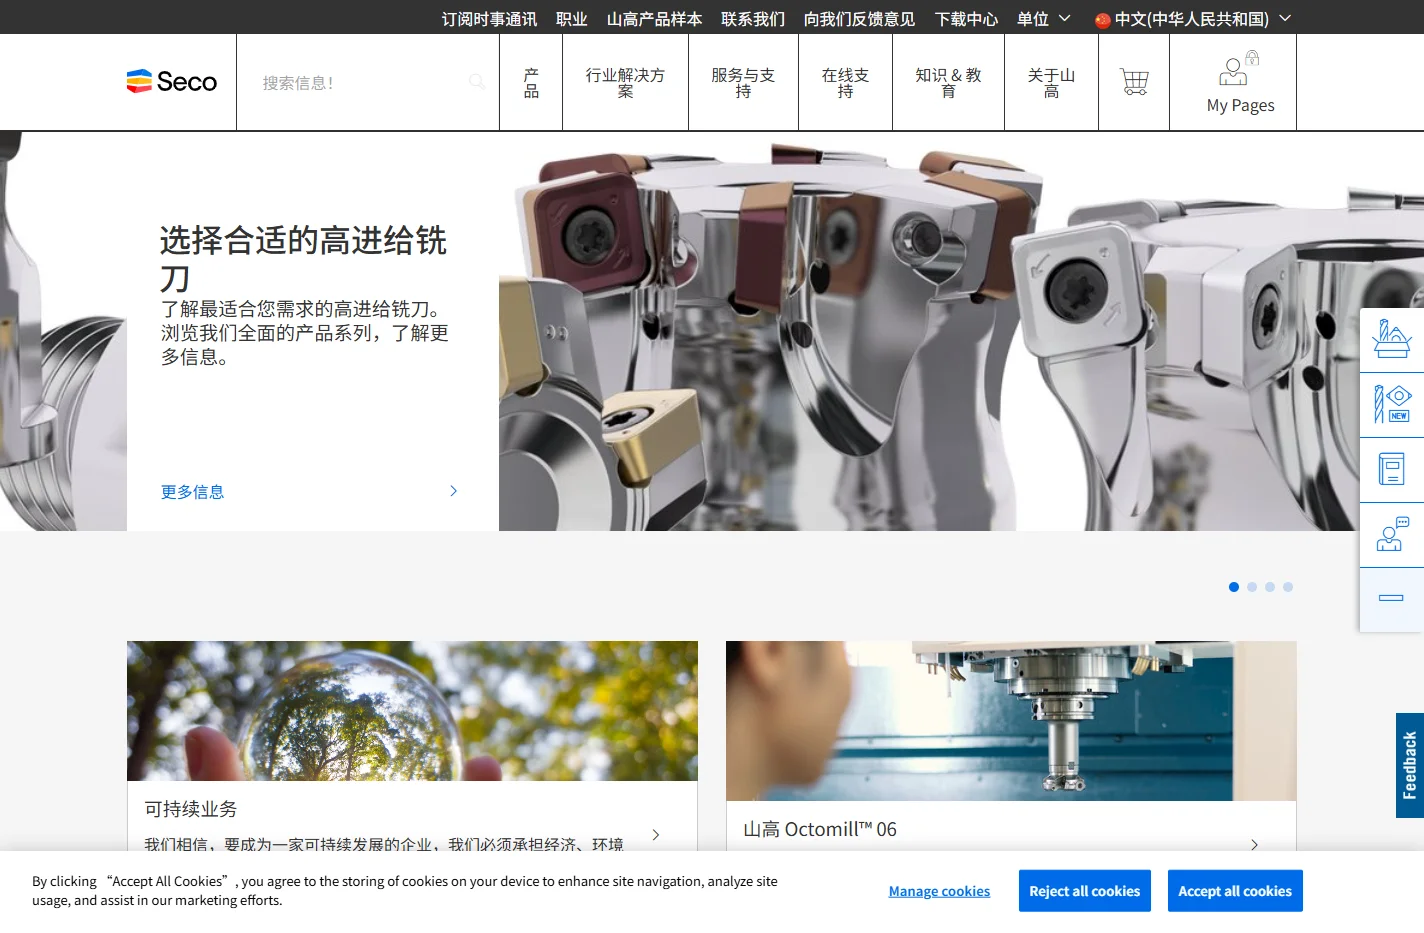Open 山高产品样本 link
The width and height of the screenshot is (1424, 933).
point(654,19)
